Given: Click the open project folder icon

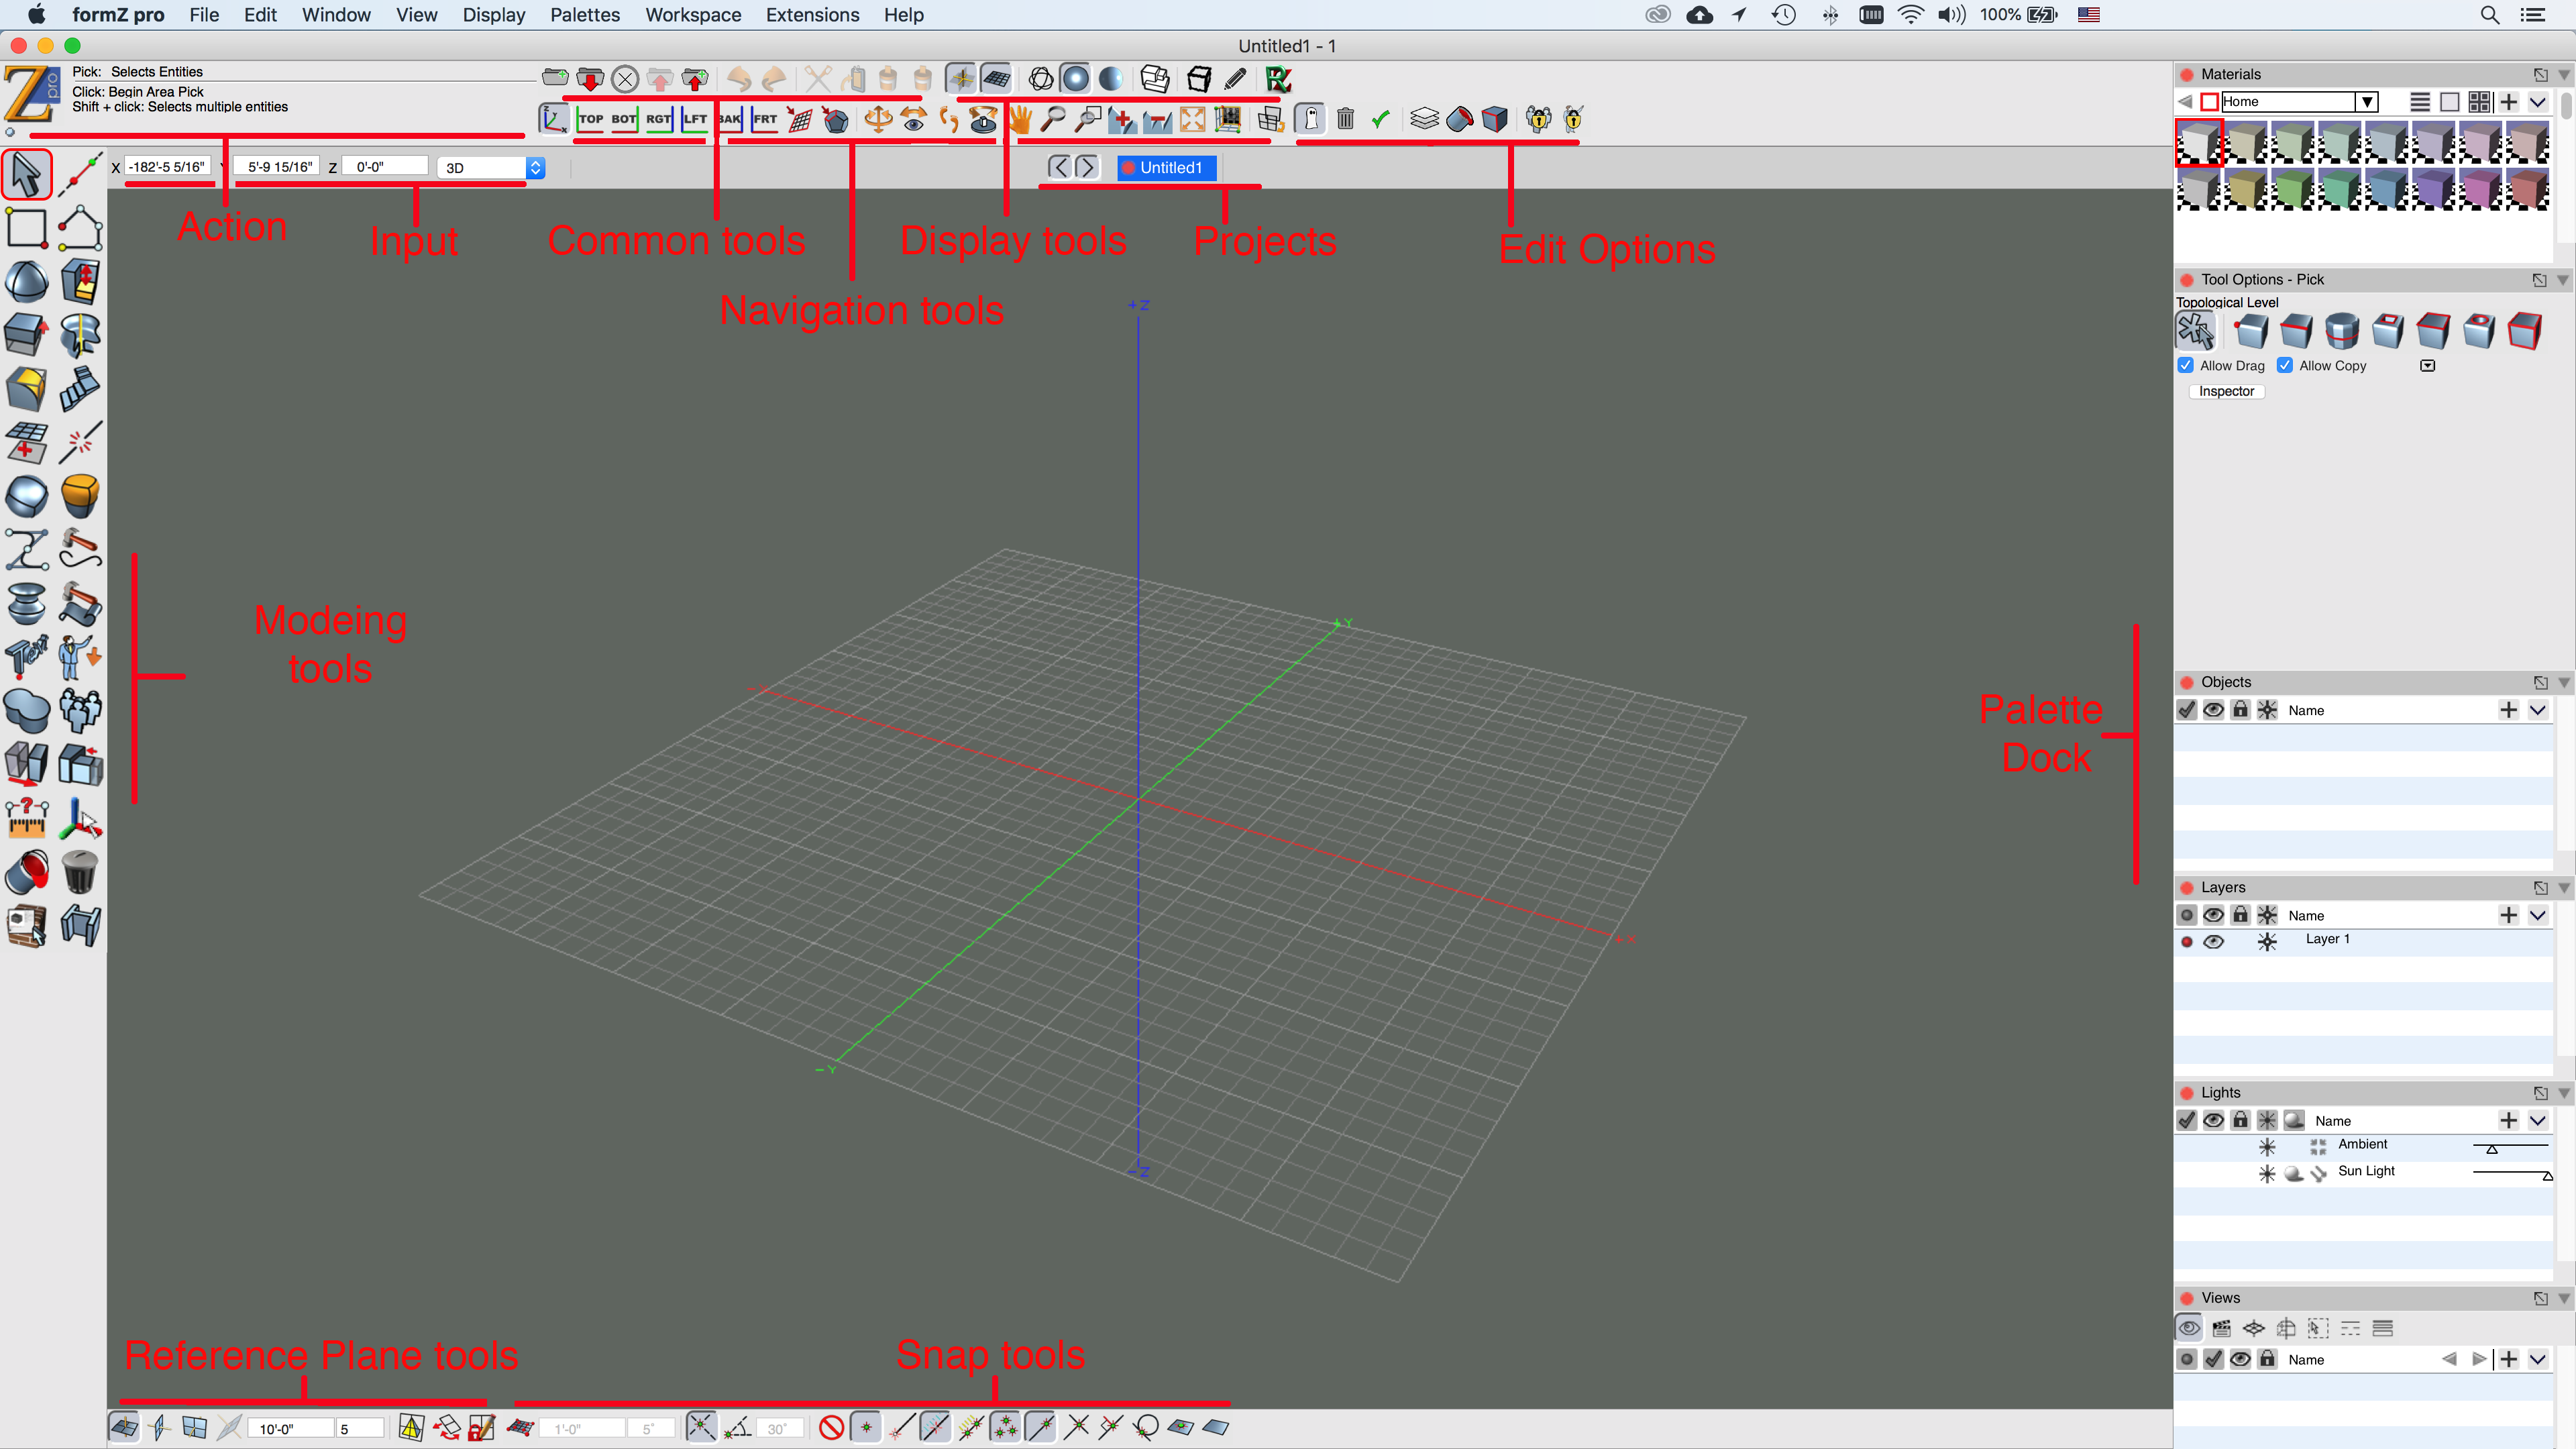Looking at the screenshot, I should [x=555, y=78].
